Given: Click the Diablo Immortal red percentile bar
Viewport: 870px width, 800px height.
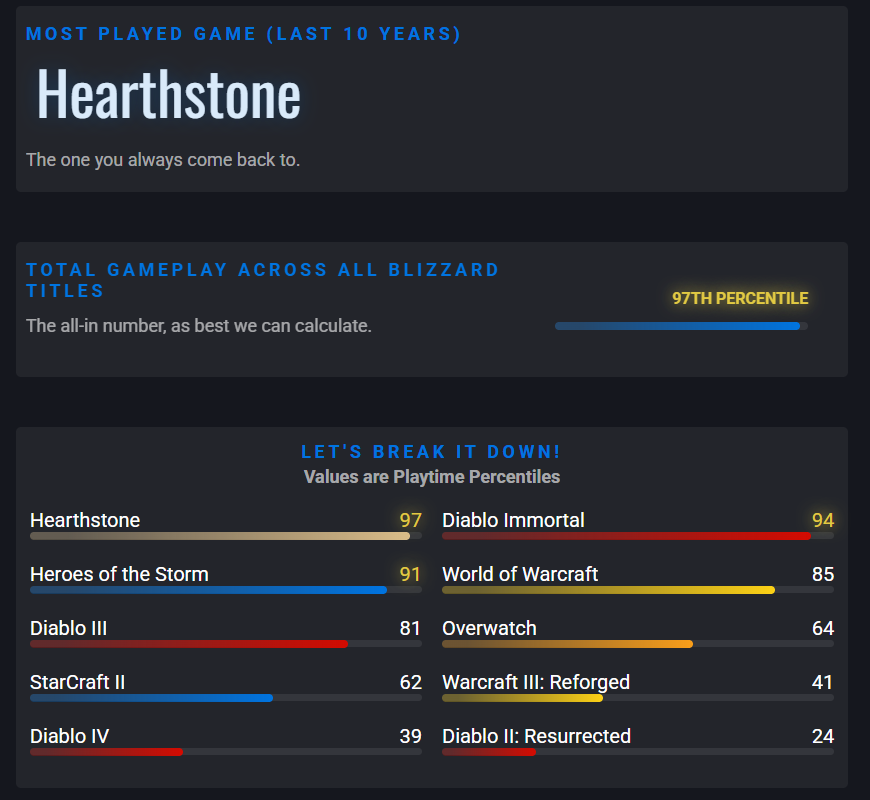Looking at the screenshot, I should tap(638, 536).
